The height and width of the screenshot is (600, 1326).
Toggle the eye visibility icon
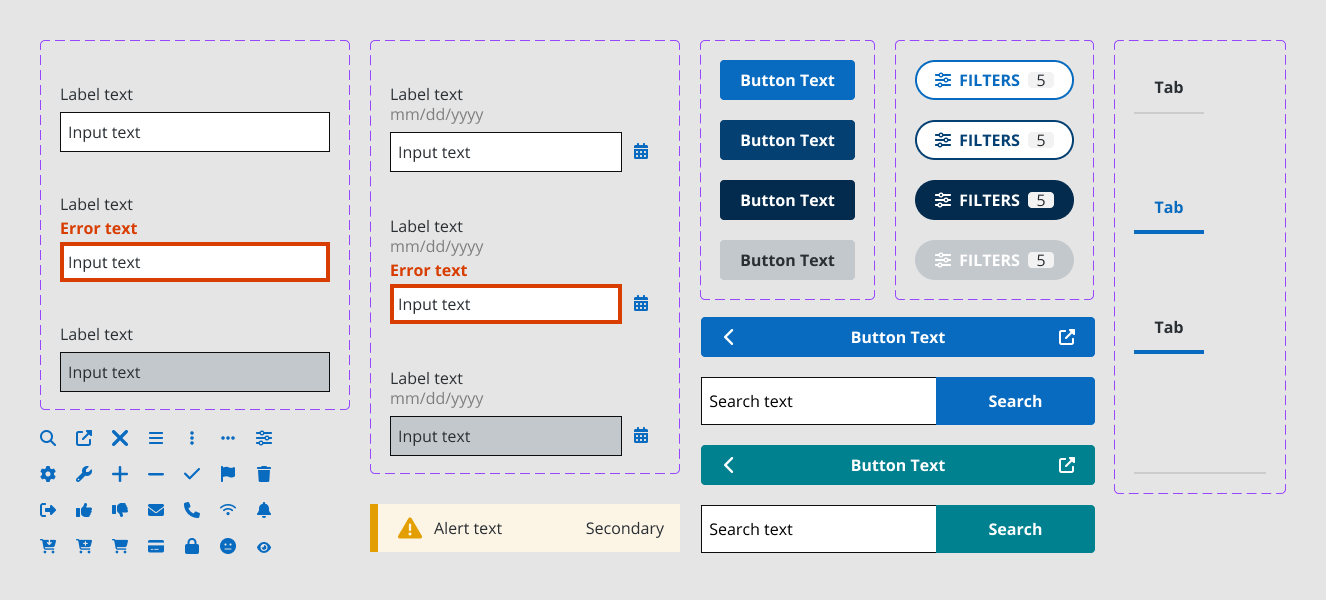click(264, 547)
